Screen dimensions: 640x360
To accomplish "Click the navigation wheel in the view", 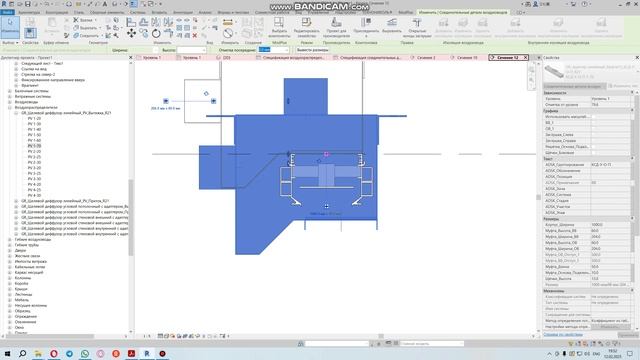I will (531, 69).
